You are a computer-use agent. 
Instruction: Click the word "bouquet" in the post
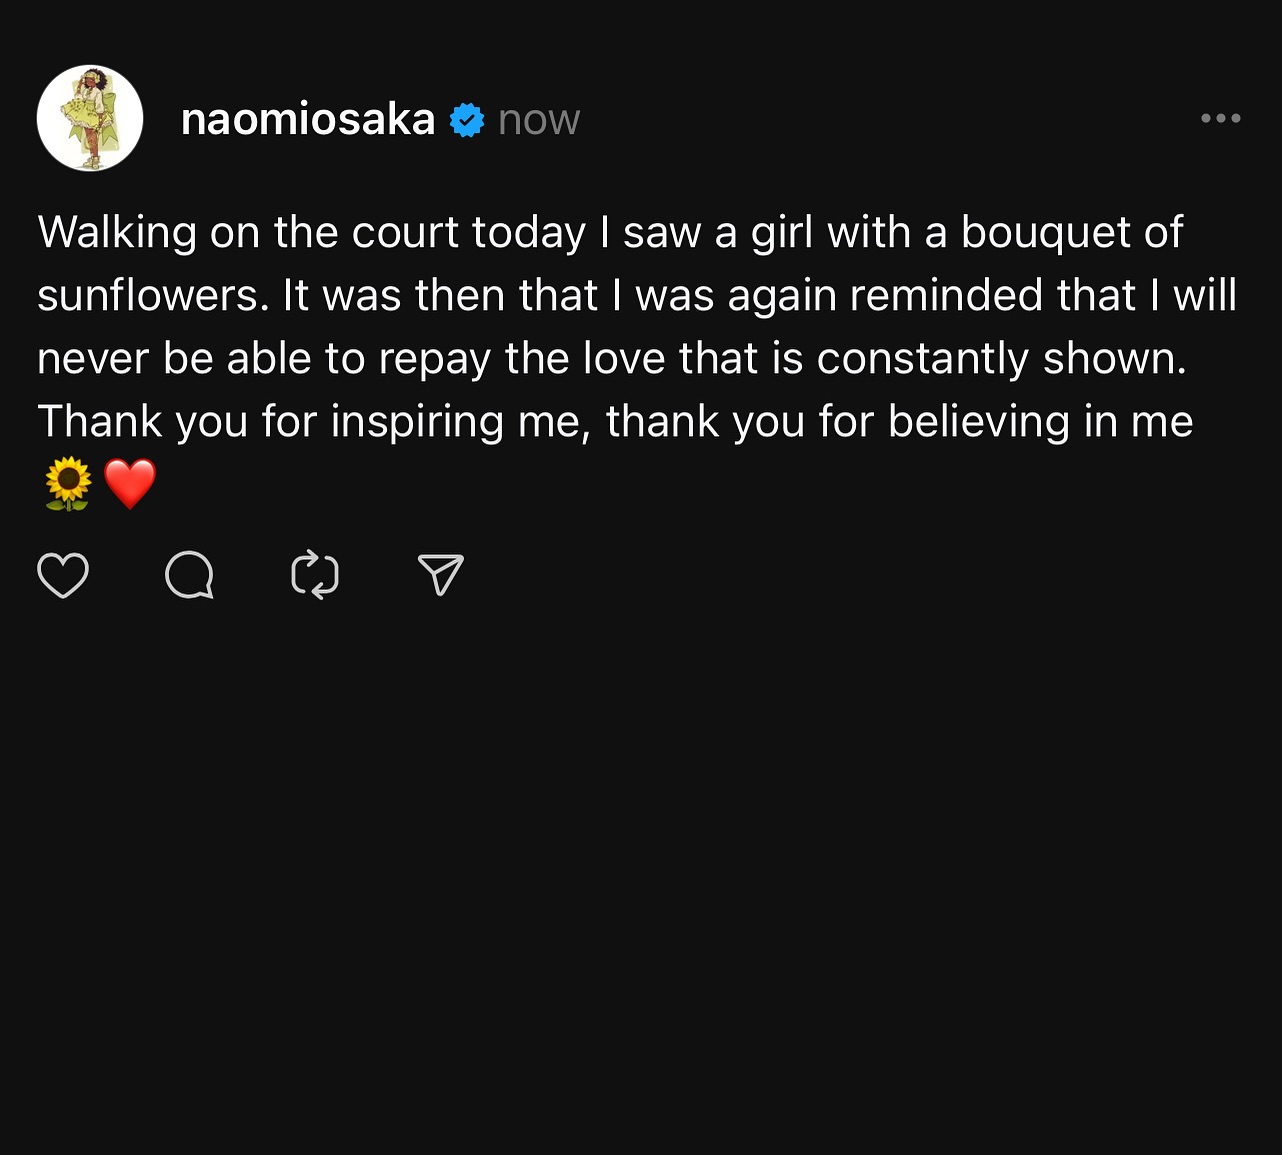click(1045, 233)
